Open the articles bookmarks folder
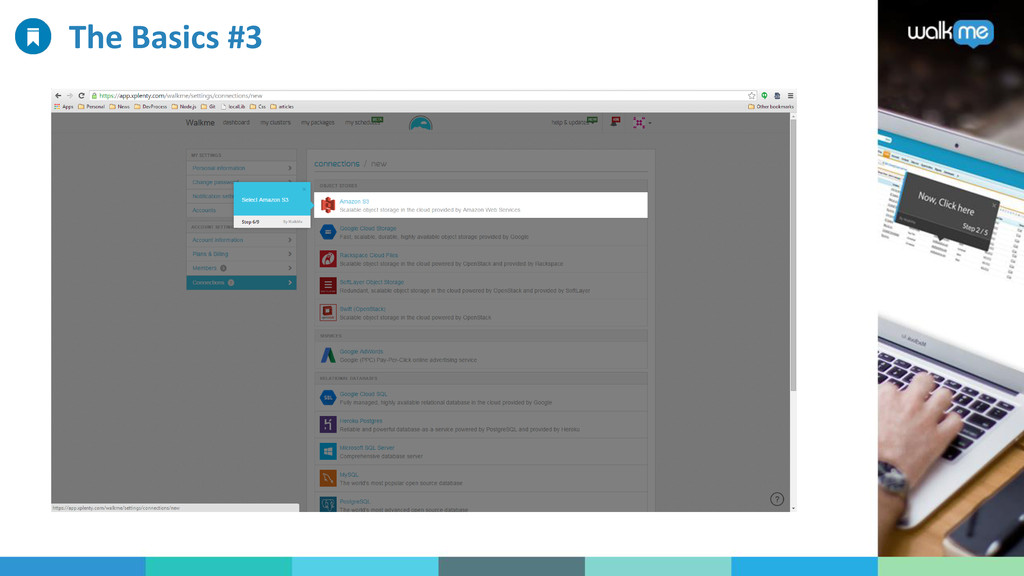Image resolution: width=1024 pixels, height=576 pixels. (282, 106)
